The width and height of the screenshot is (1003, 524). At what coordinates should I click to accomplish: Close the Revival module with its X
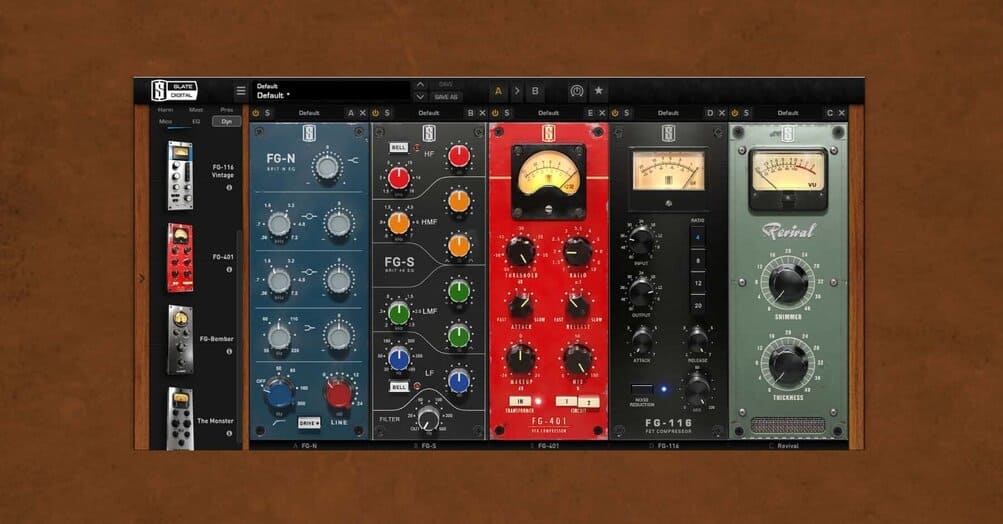(x=841, y=113)
